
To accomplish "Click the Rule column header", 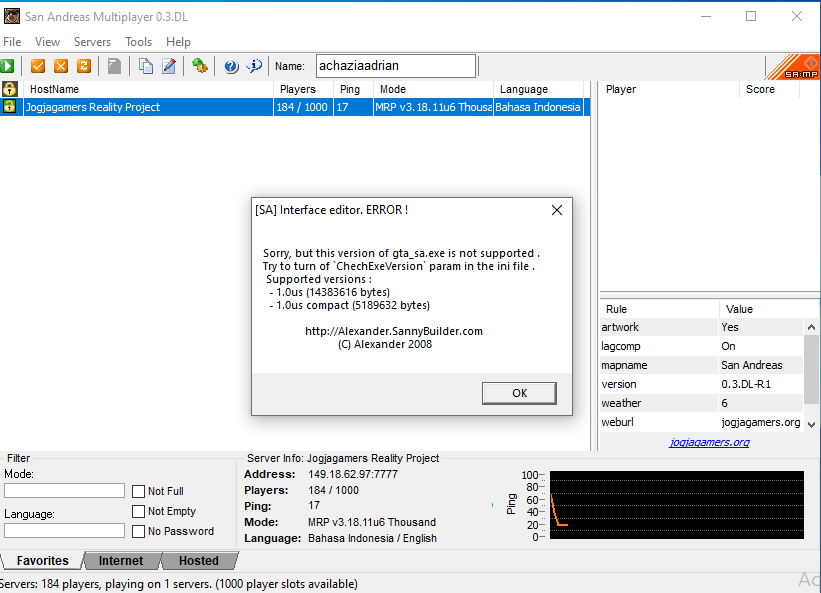I will point(659,309).
